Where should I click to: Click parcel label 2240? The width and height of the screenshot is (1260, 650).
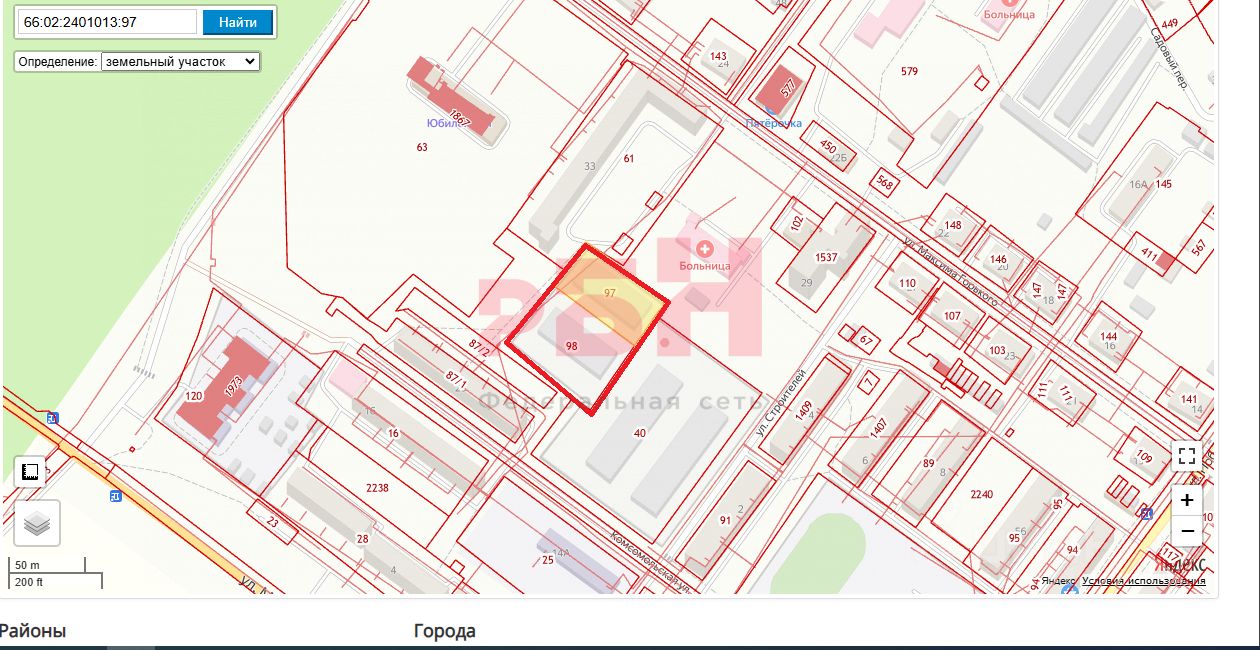(981, 494)
